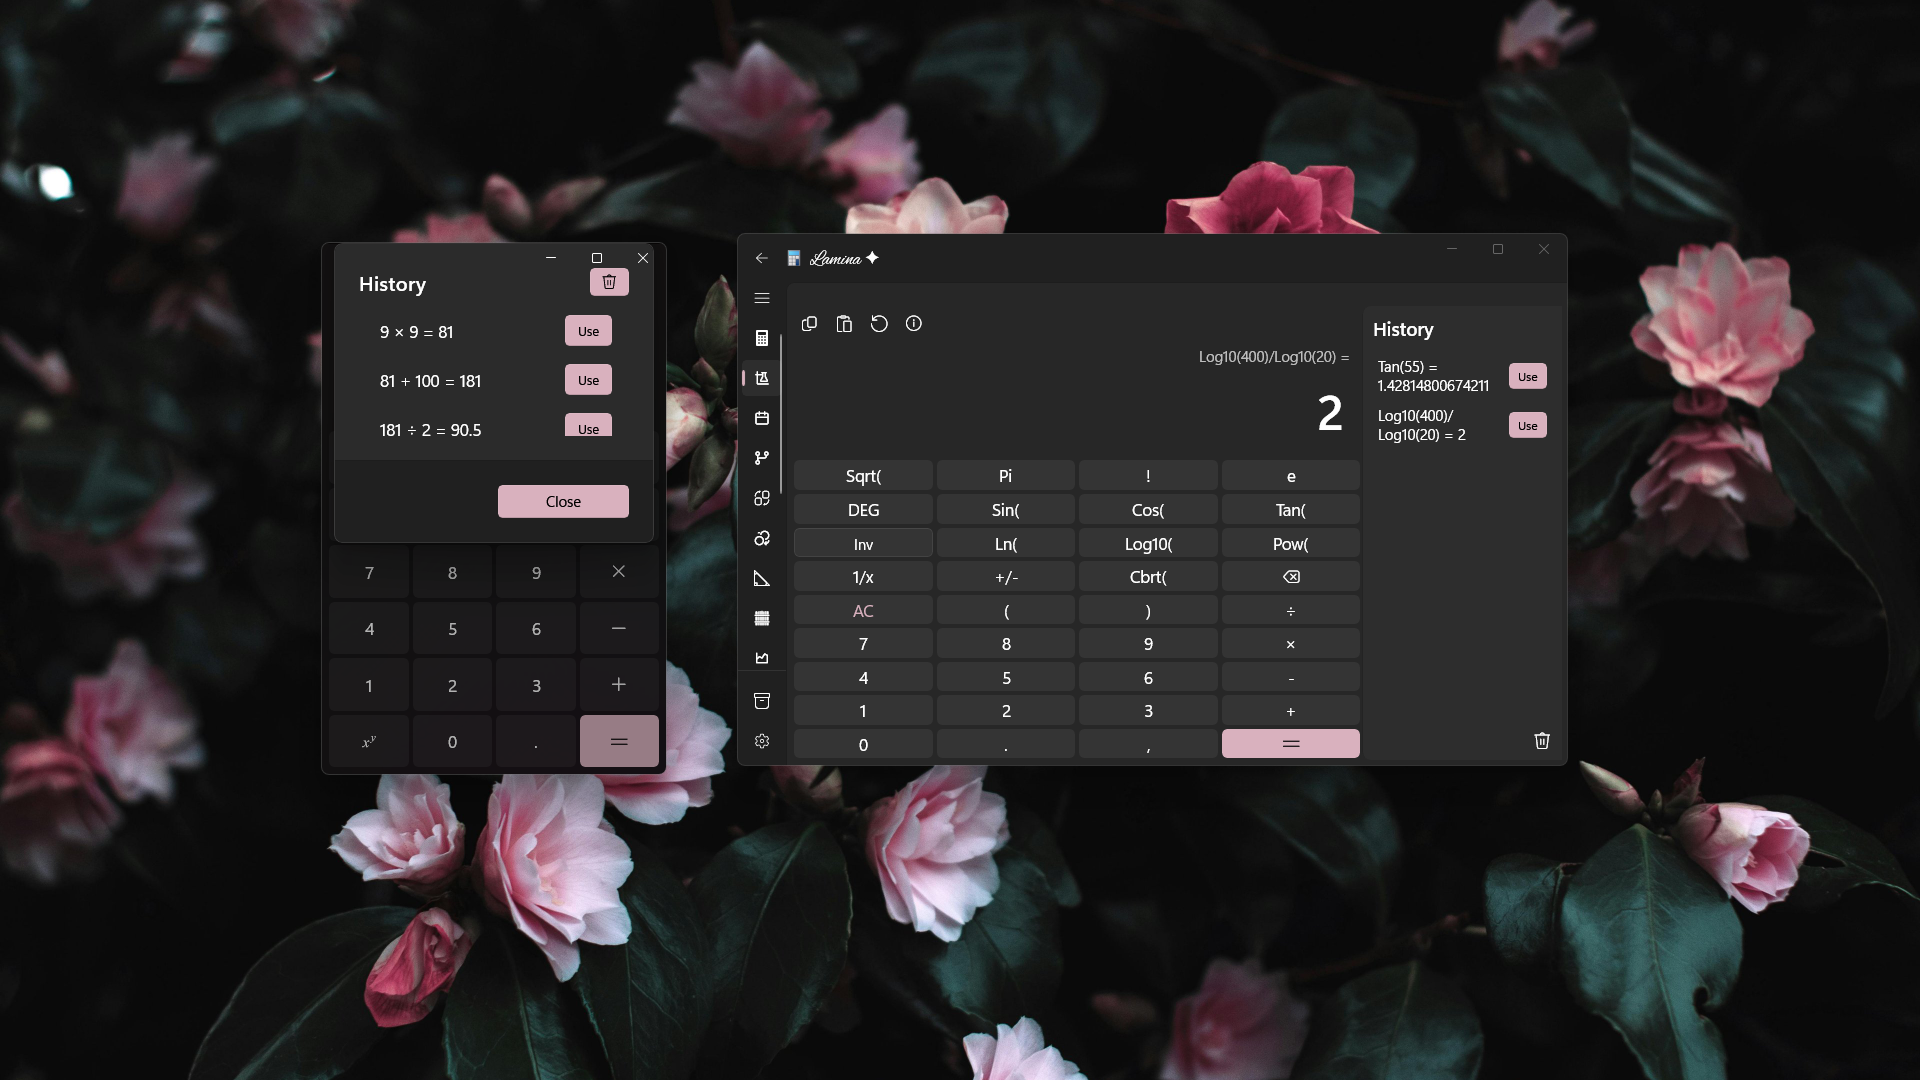Click equals button in small calculator
This screenshot has width=1920, height=1080.
click(619, 741)
